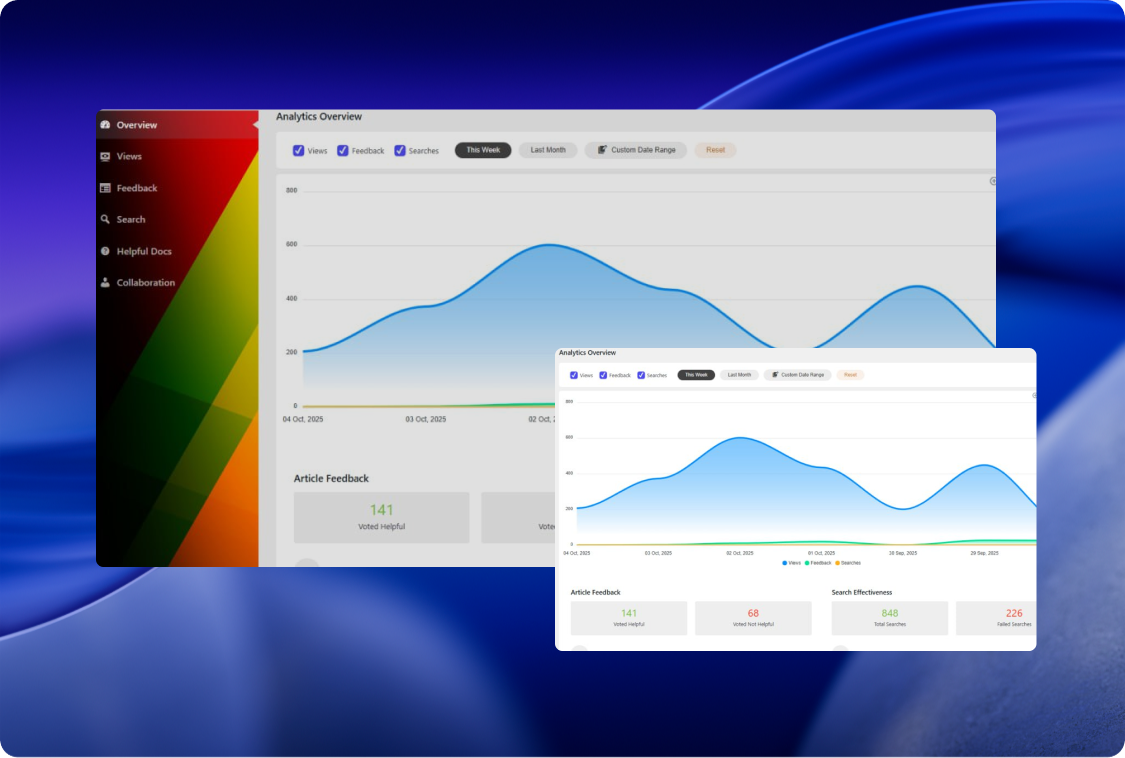Toggle the Views checkbox in the small panel
This screenshot has height=758, width=1125.
[x=574, y=375]
